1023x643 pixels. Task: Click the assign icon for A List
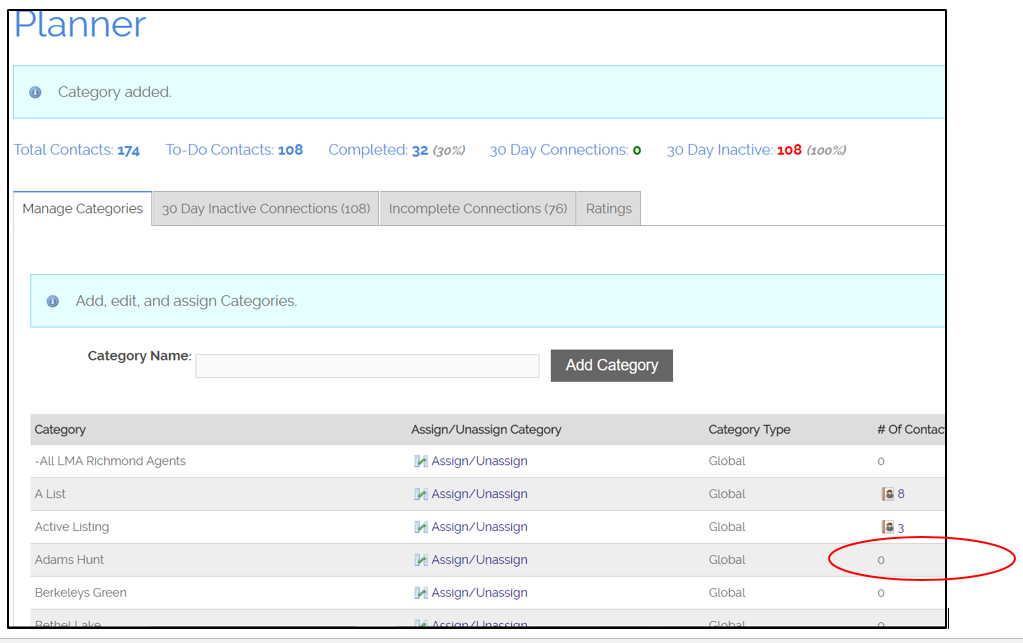click(421, 494)
